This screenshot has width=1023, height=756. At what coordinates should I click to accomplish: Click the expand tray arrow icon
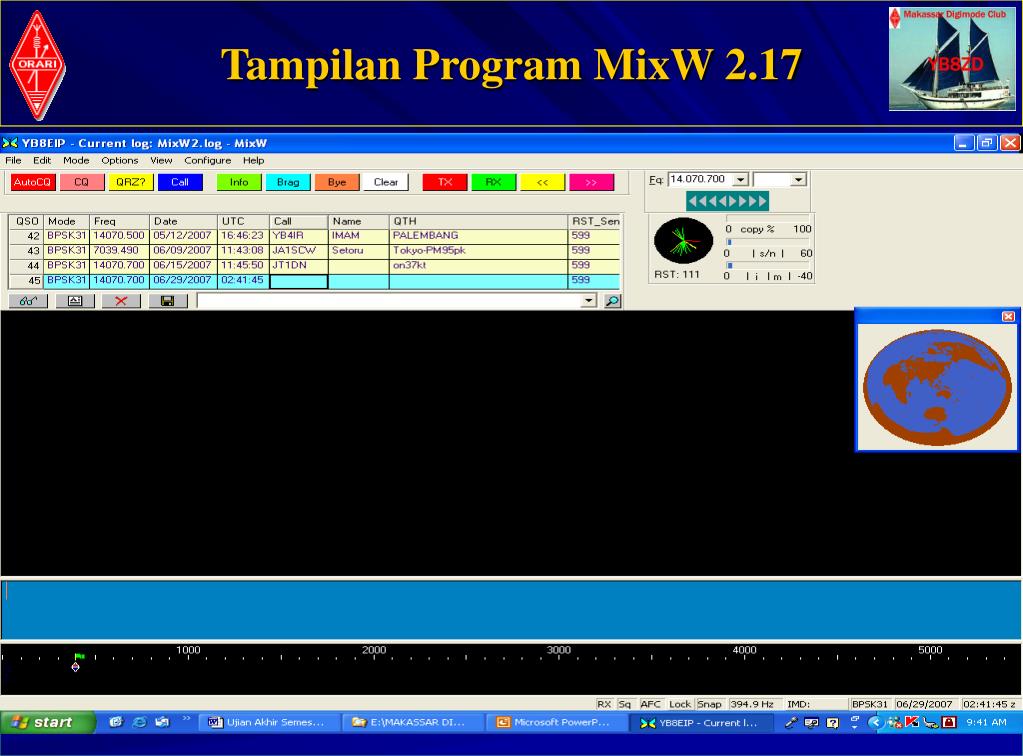pyautogui.click(x=874, y=722)
